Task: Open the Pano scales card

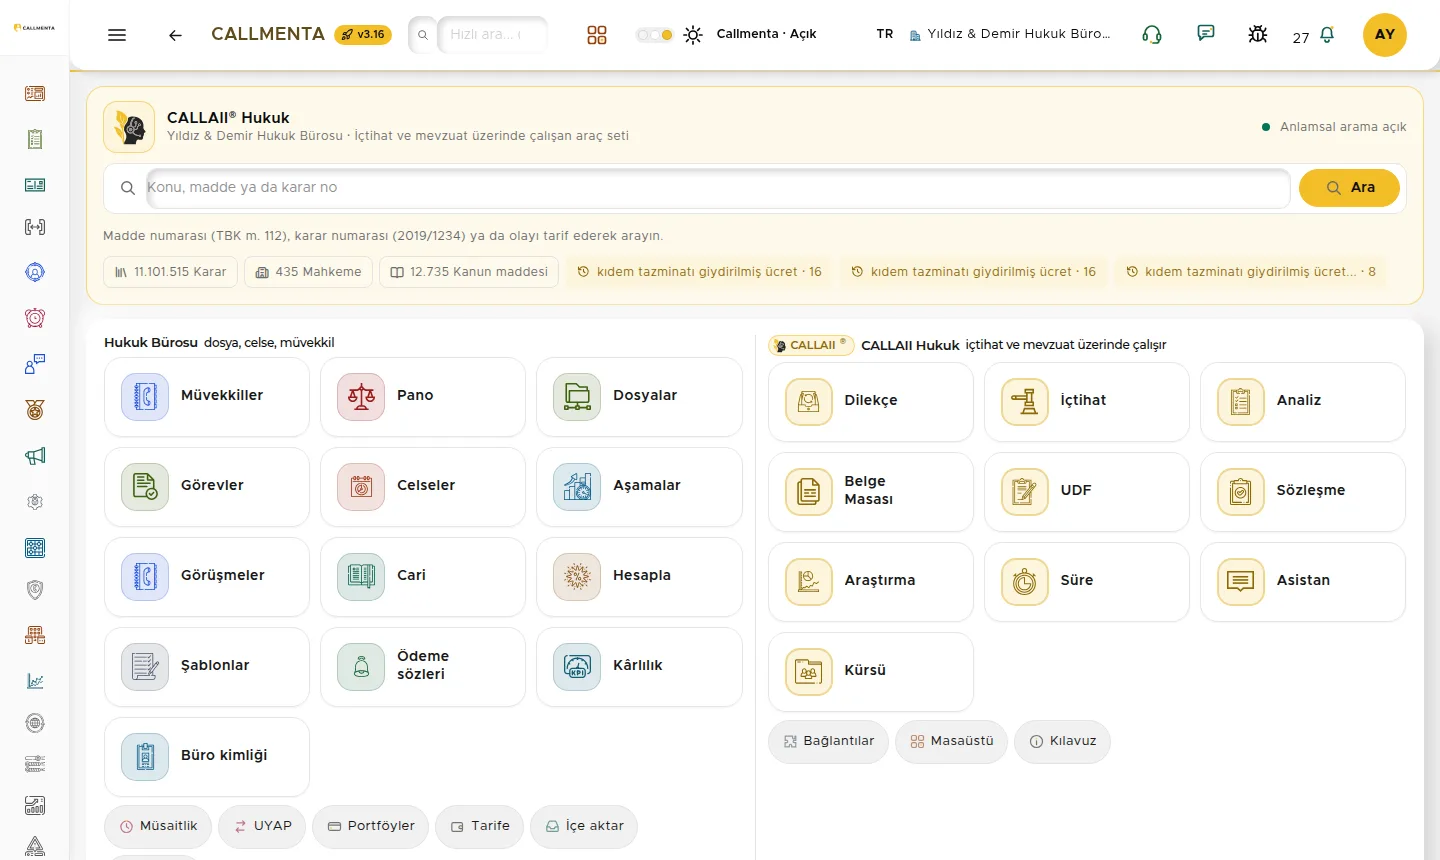Action: pos(423,397)
